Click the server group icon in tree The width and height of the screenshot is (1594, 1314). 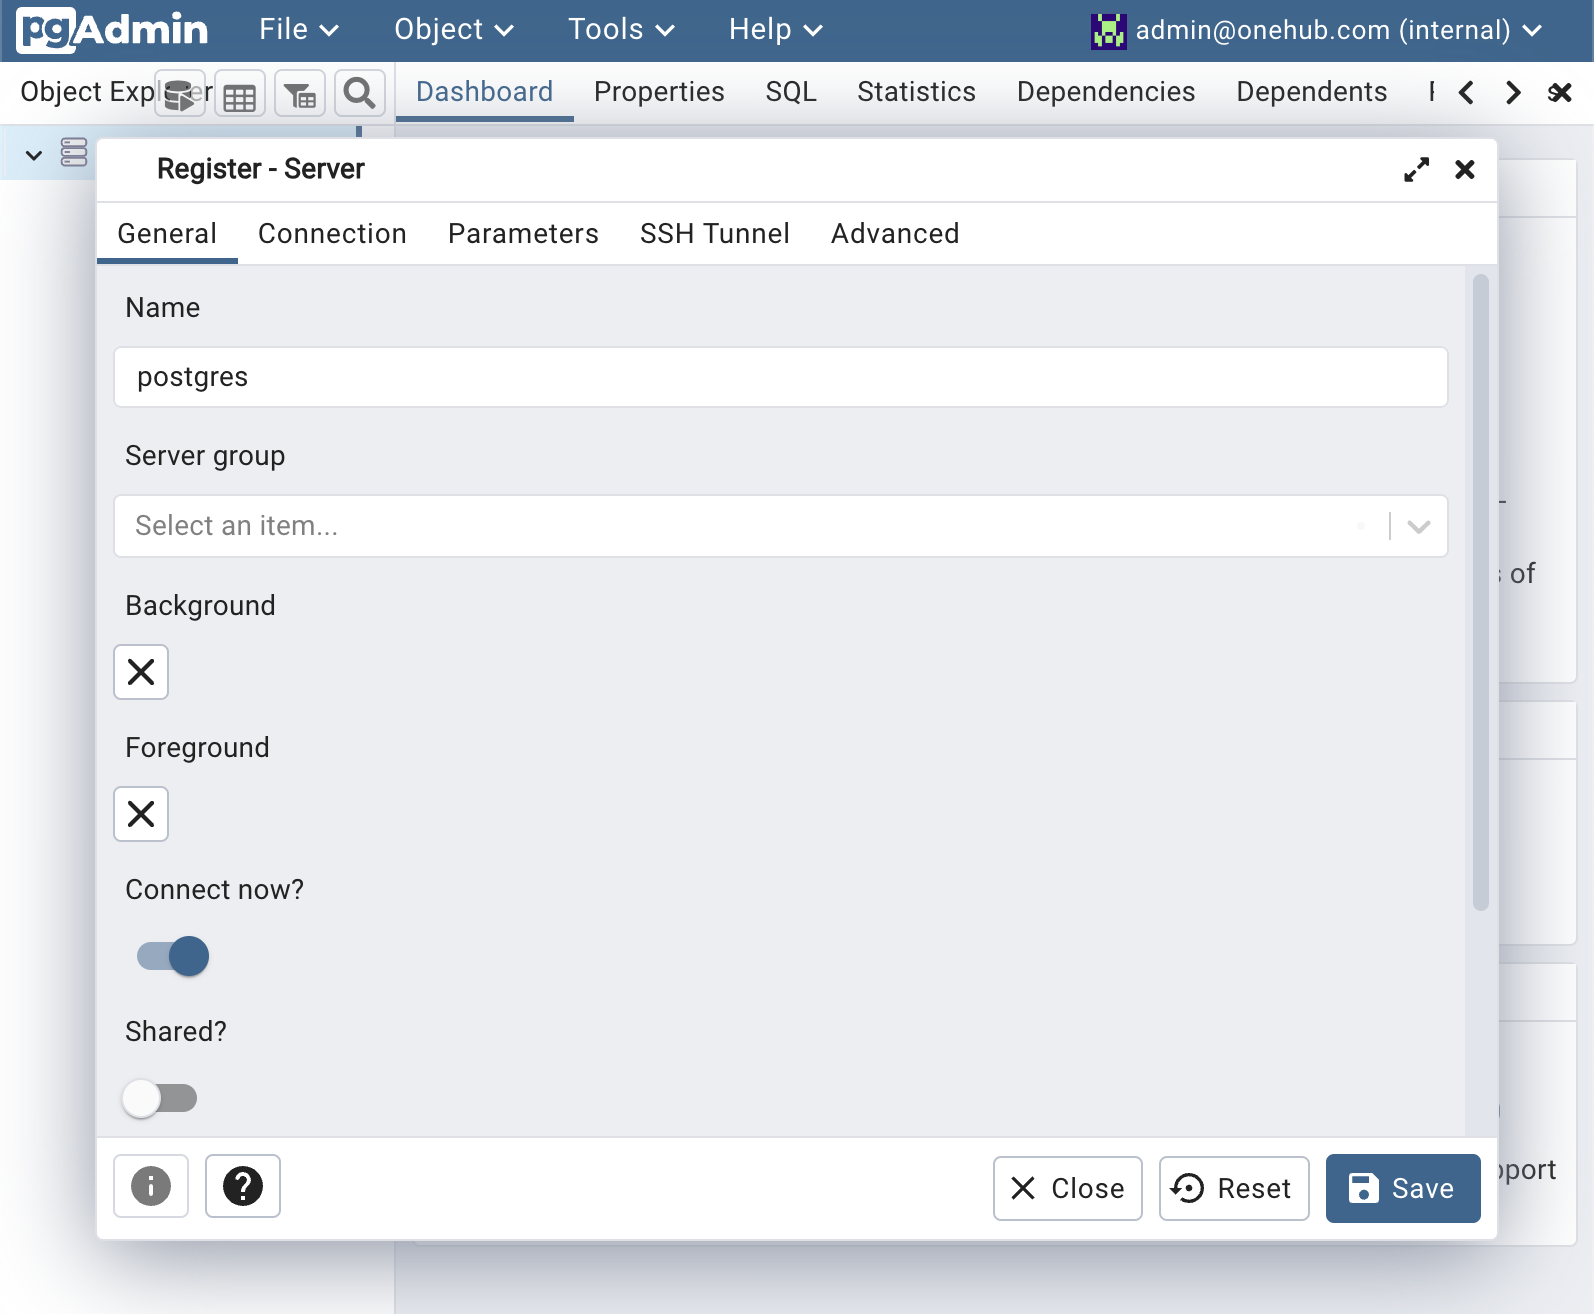point(74,153)
